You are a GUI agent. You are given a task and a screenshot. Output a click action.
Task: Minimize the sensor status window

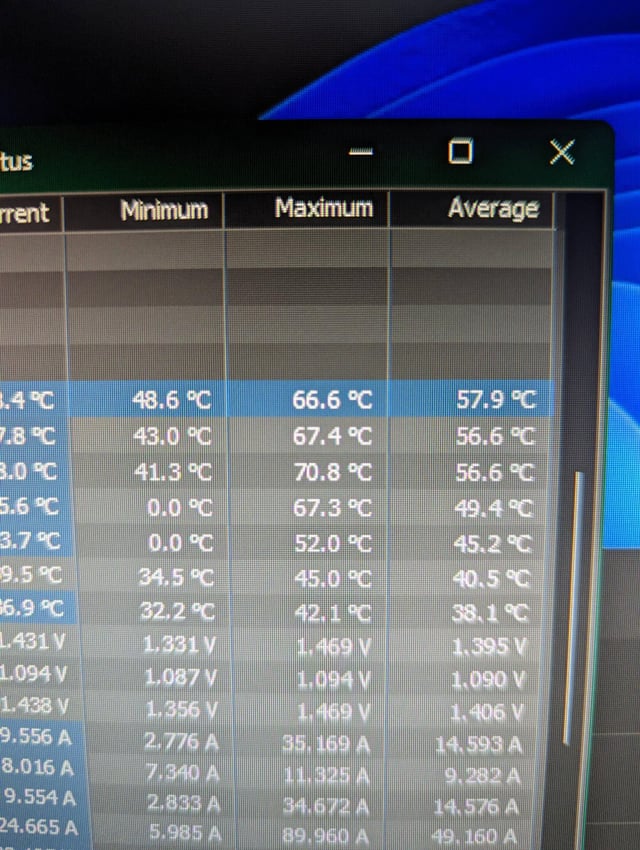pyautogui.click(x=361, y=152)
